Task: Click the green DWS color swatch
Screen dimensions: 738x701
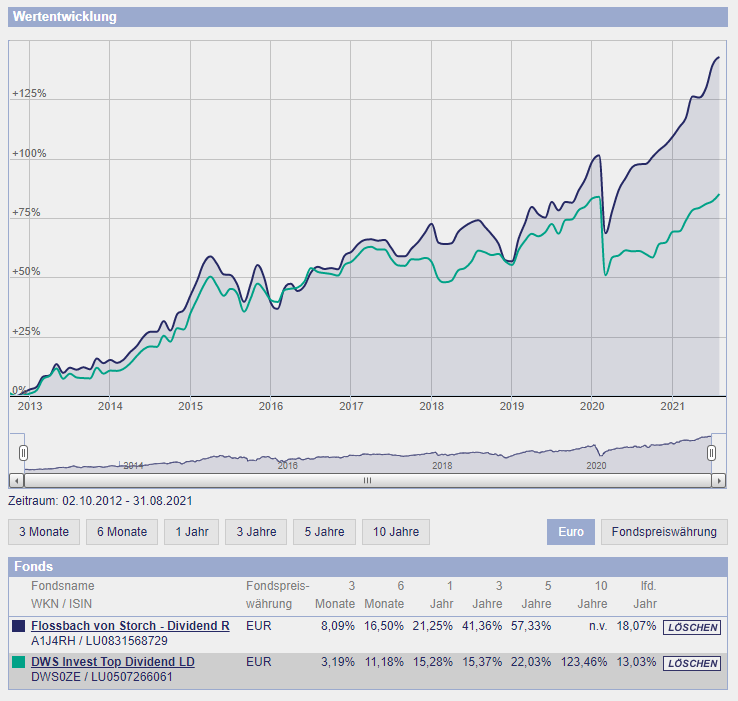Action: point(18,662)
